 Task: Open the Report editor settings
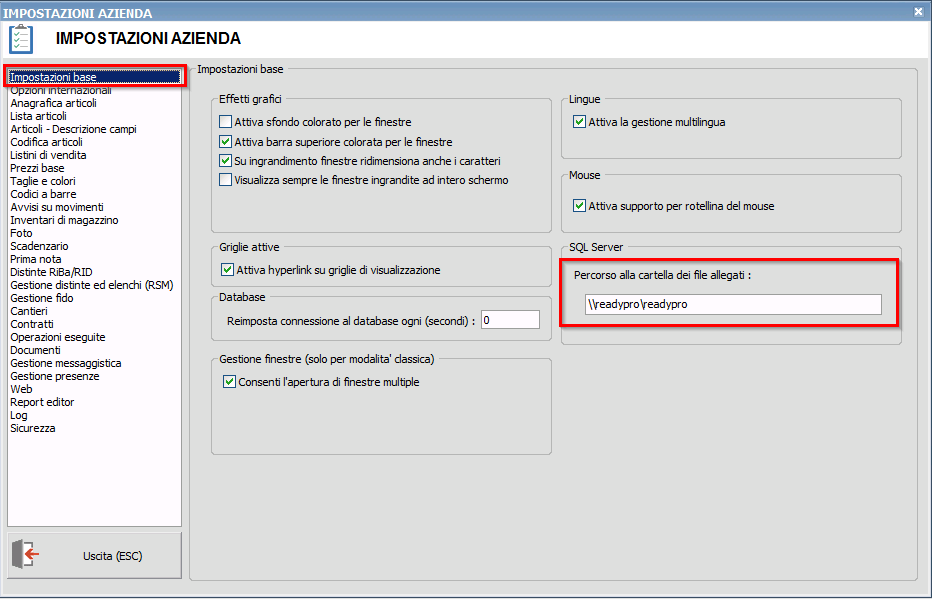coord(42,402)
